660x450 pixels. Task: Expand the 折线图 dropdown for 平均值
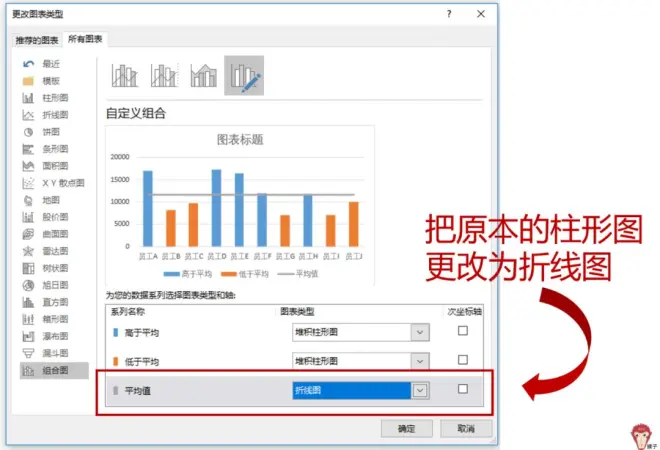click(420, 391)
